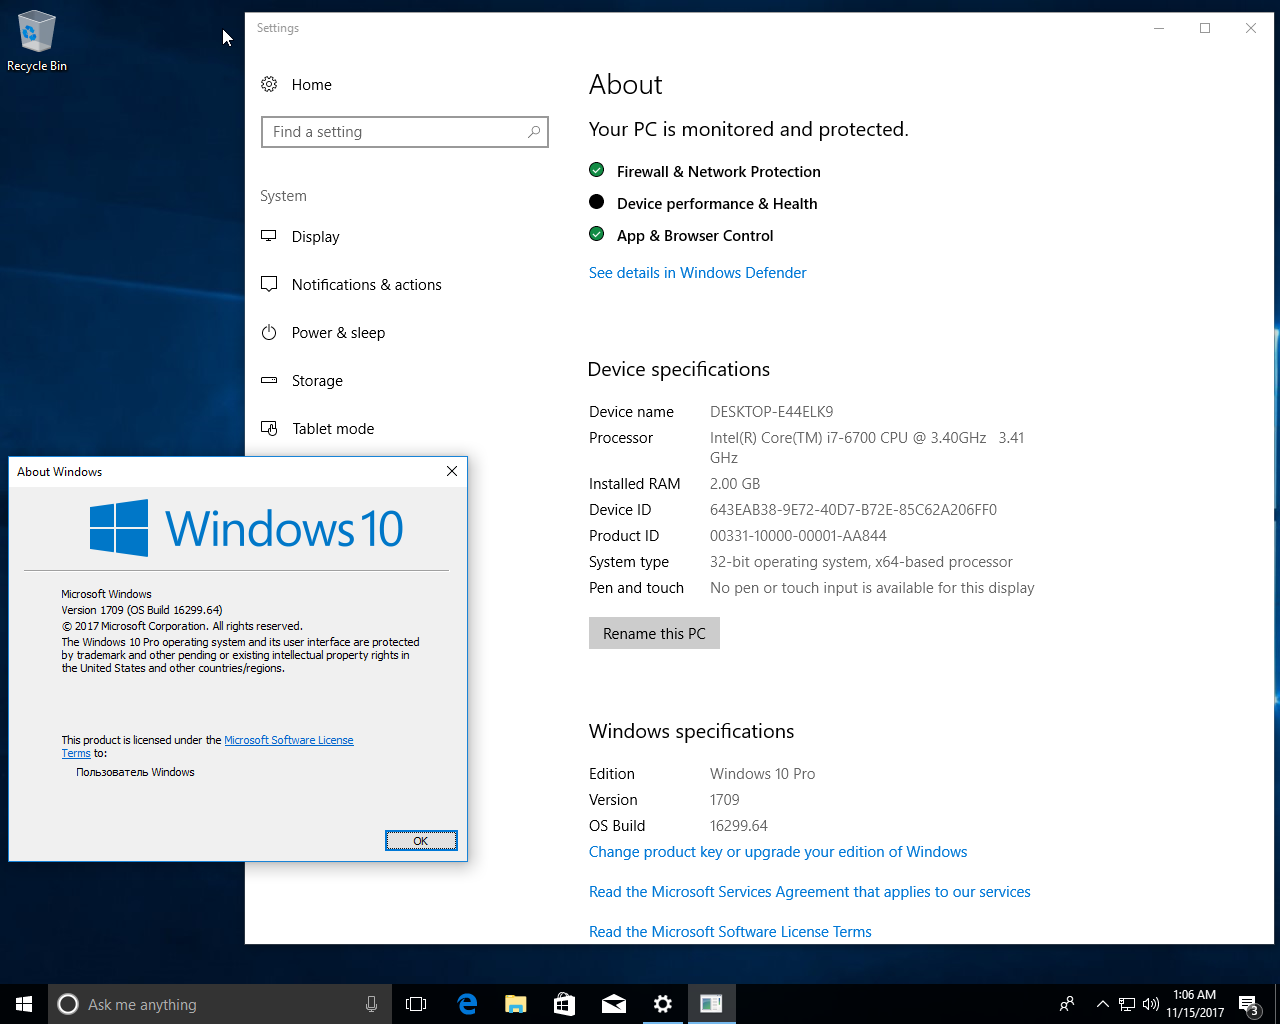Click the Settings gear on taskbar
The width and height of the screenshot is (1280, 1024).
[x=662, y=1004]
